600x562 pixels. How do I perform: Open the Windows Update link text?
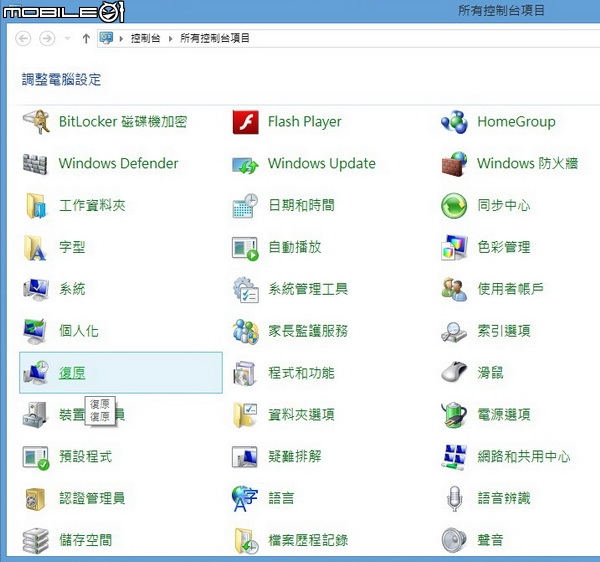pyautogui.click(x=322, y=163)
